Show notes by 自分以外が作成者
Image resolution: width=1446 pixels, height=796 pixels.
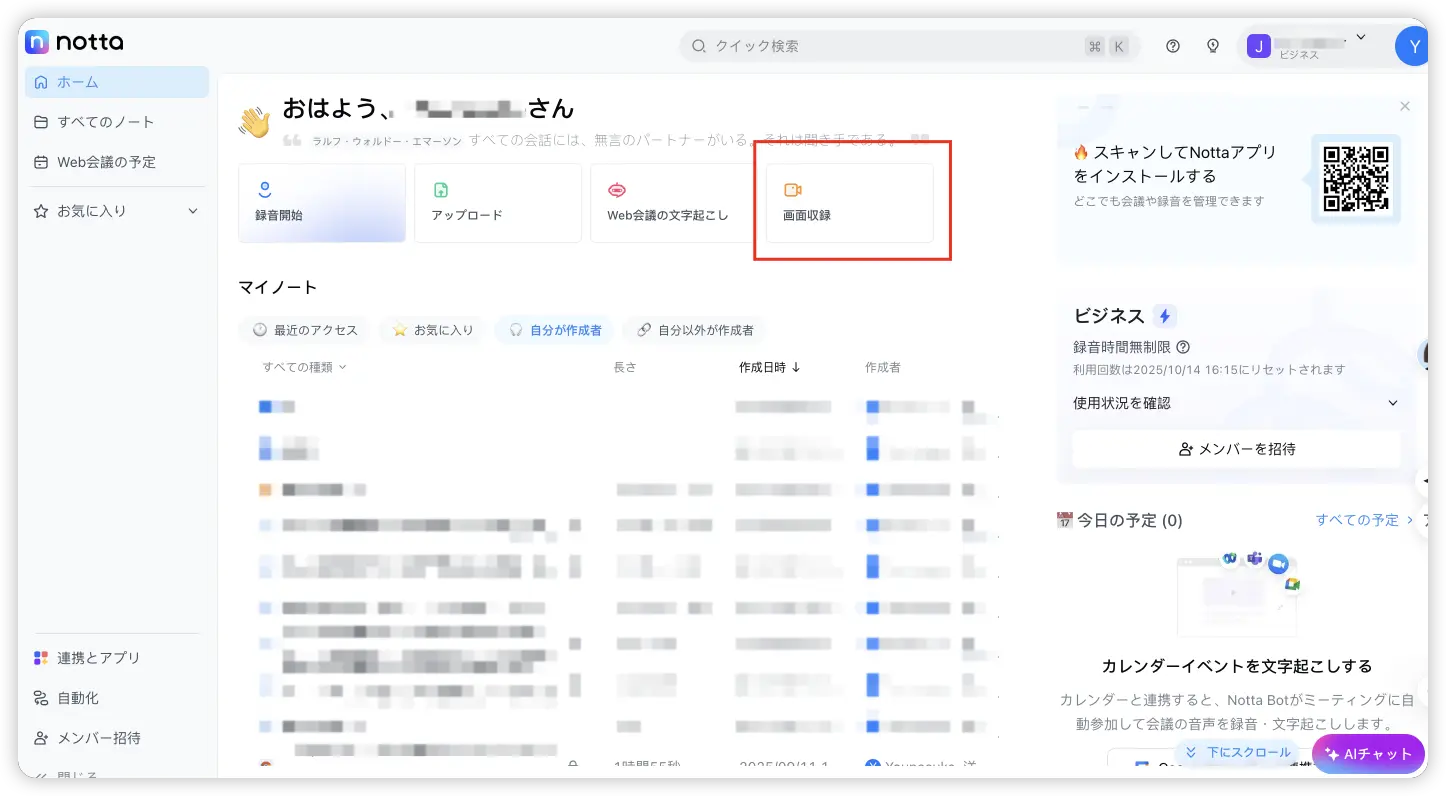point(695,330)
